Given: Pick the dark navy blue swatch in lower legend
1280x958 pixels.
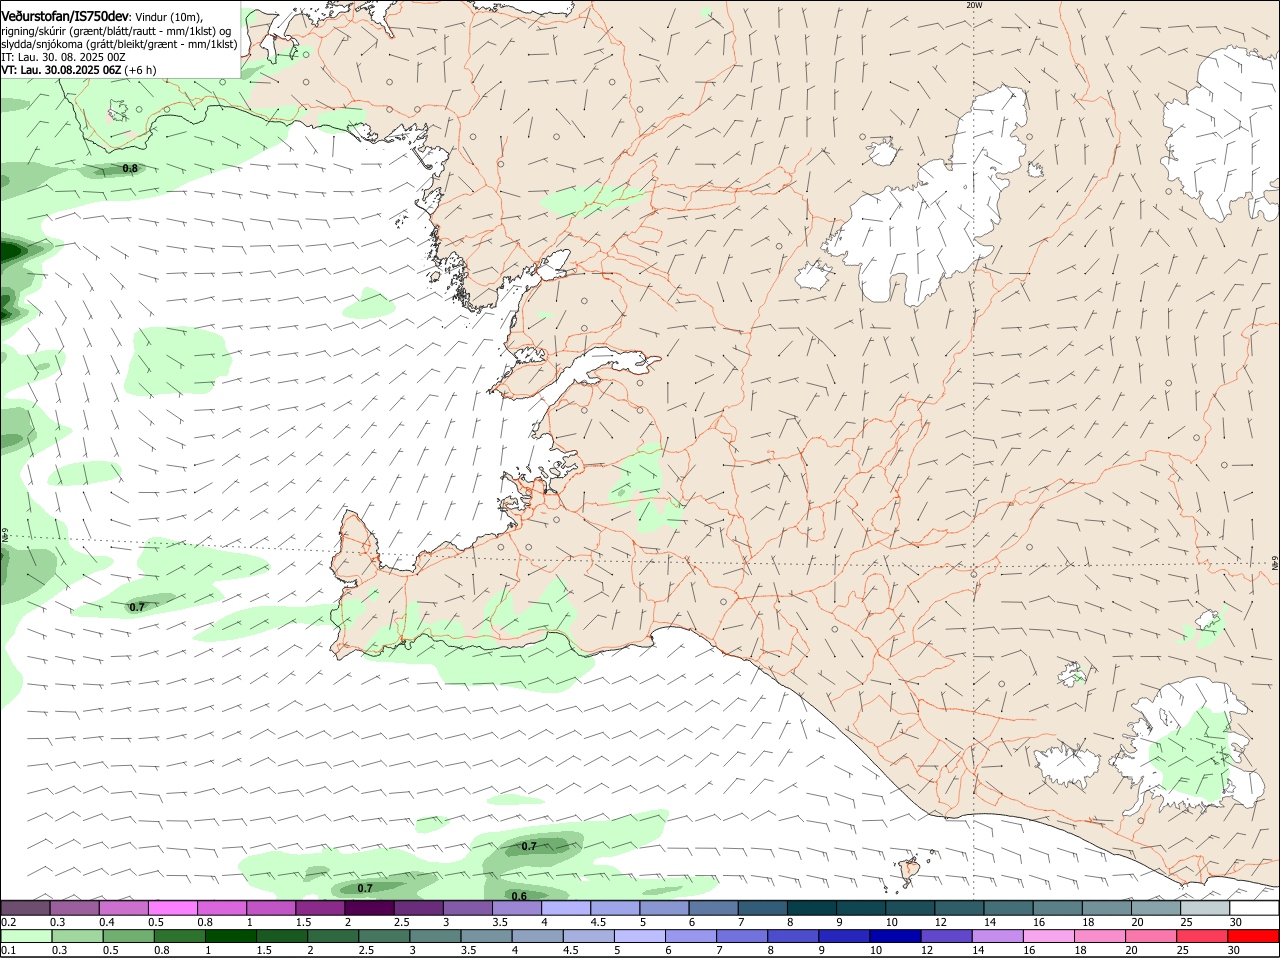Looking at the screenshot, I should tap(895, 936).
